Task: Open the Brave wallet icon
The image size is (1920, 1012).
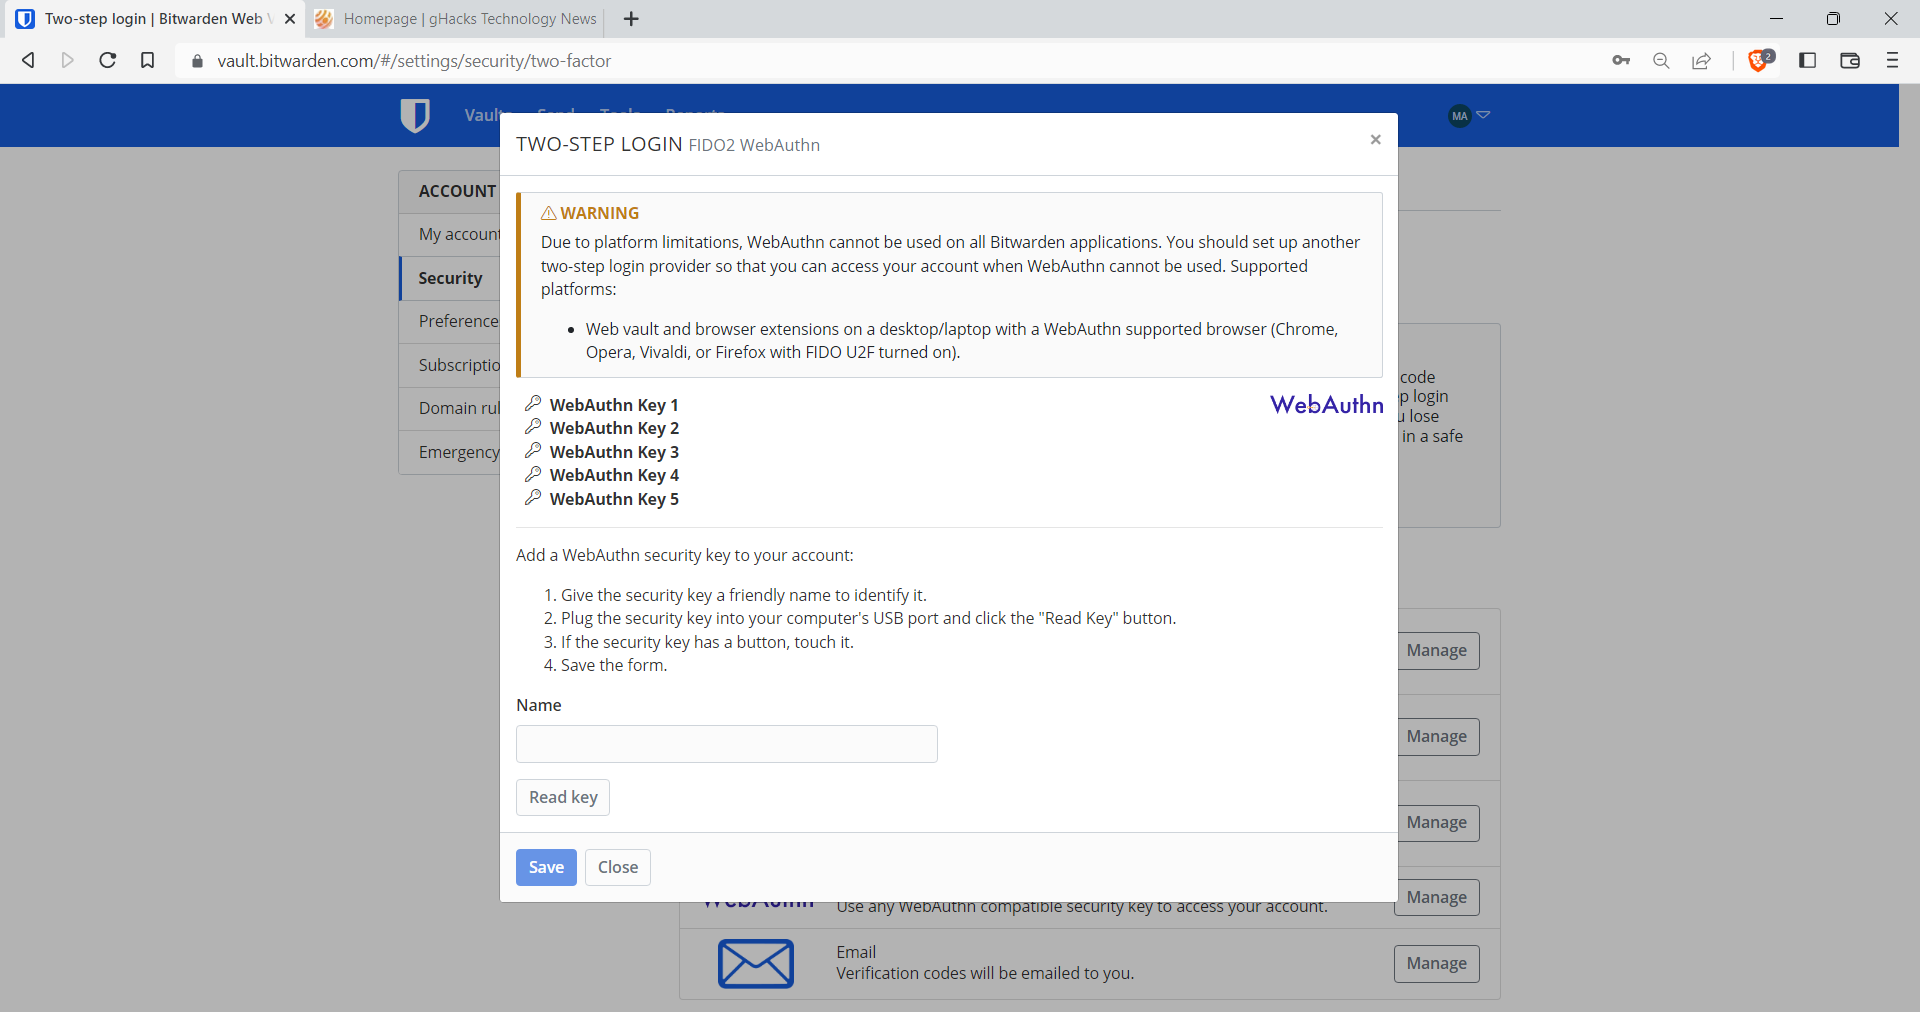Action: [1850, 61]
